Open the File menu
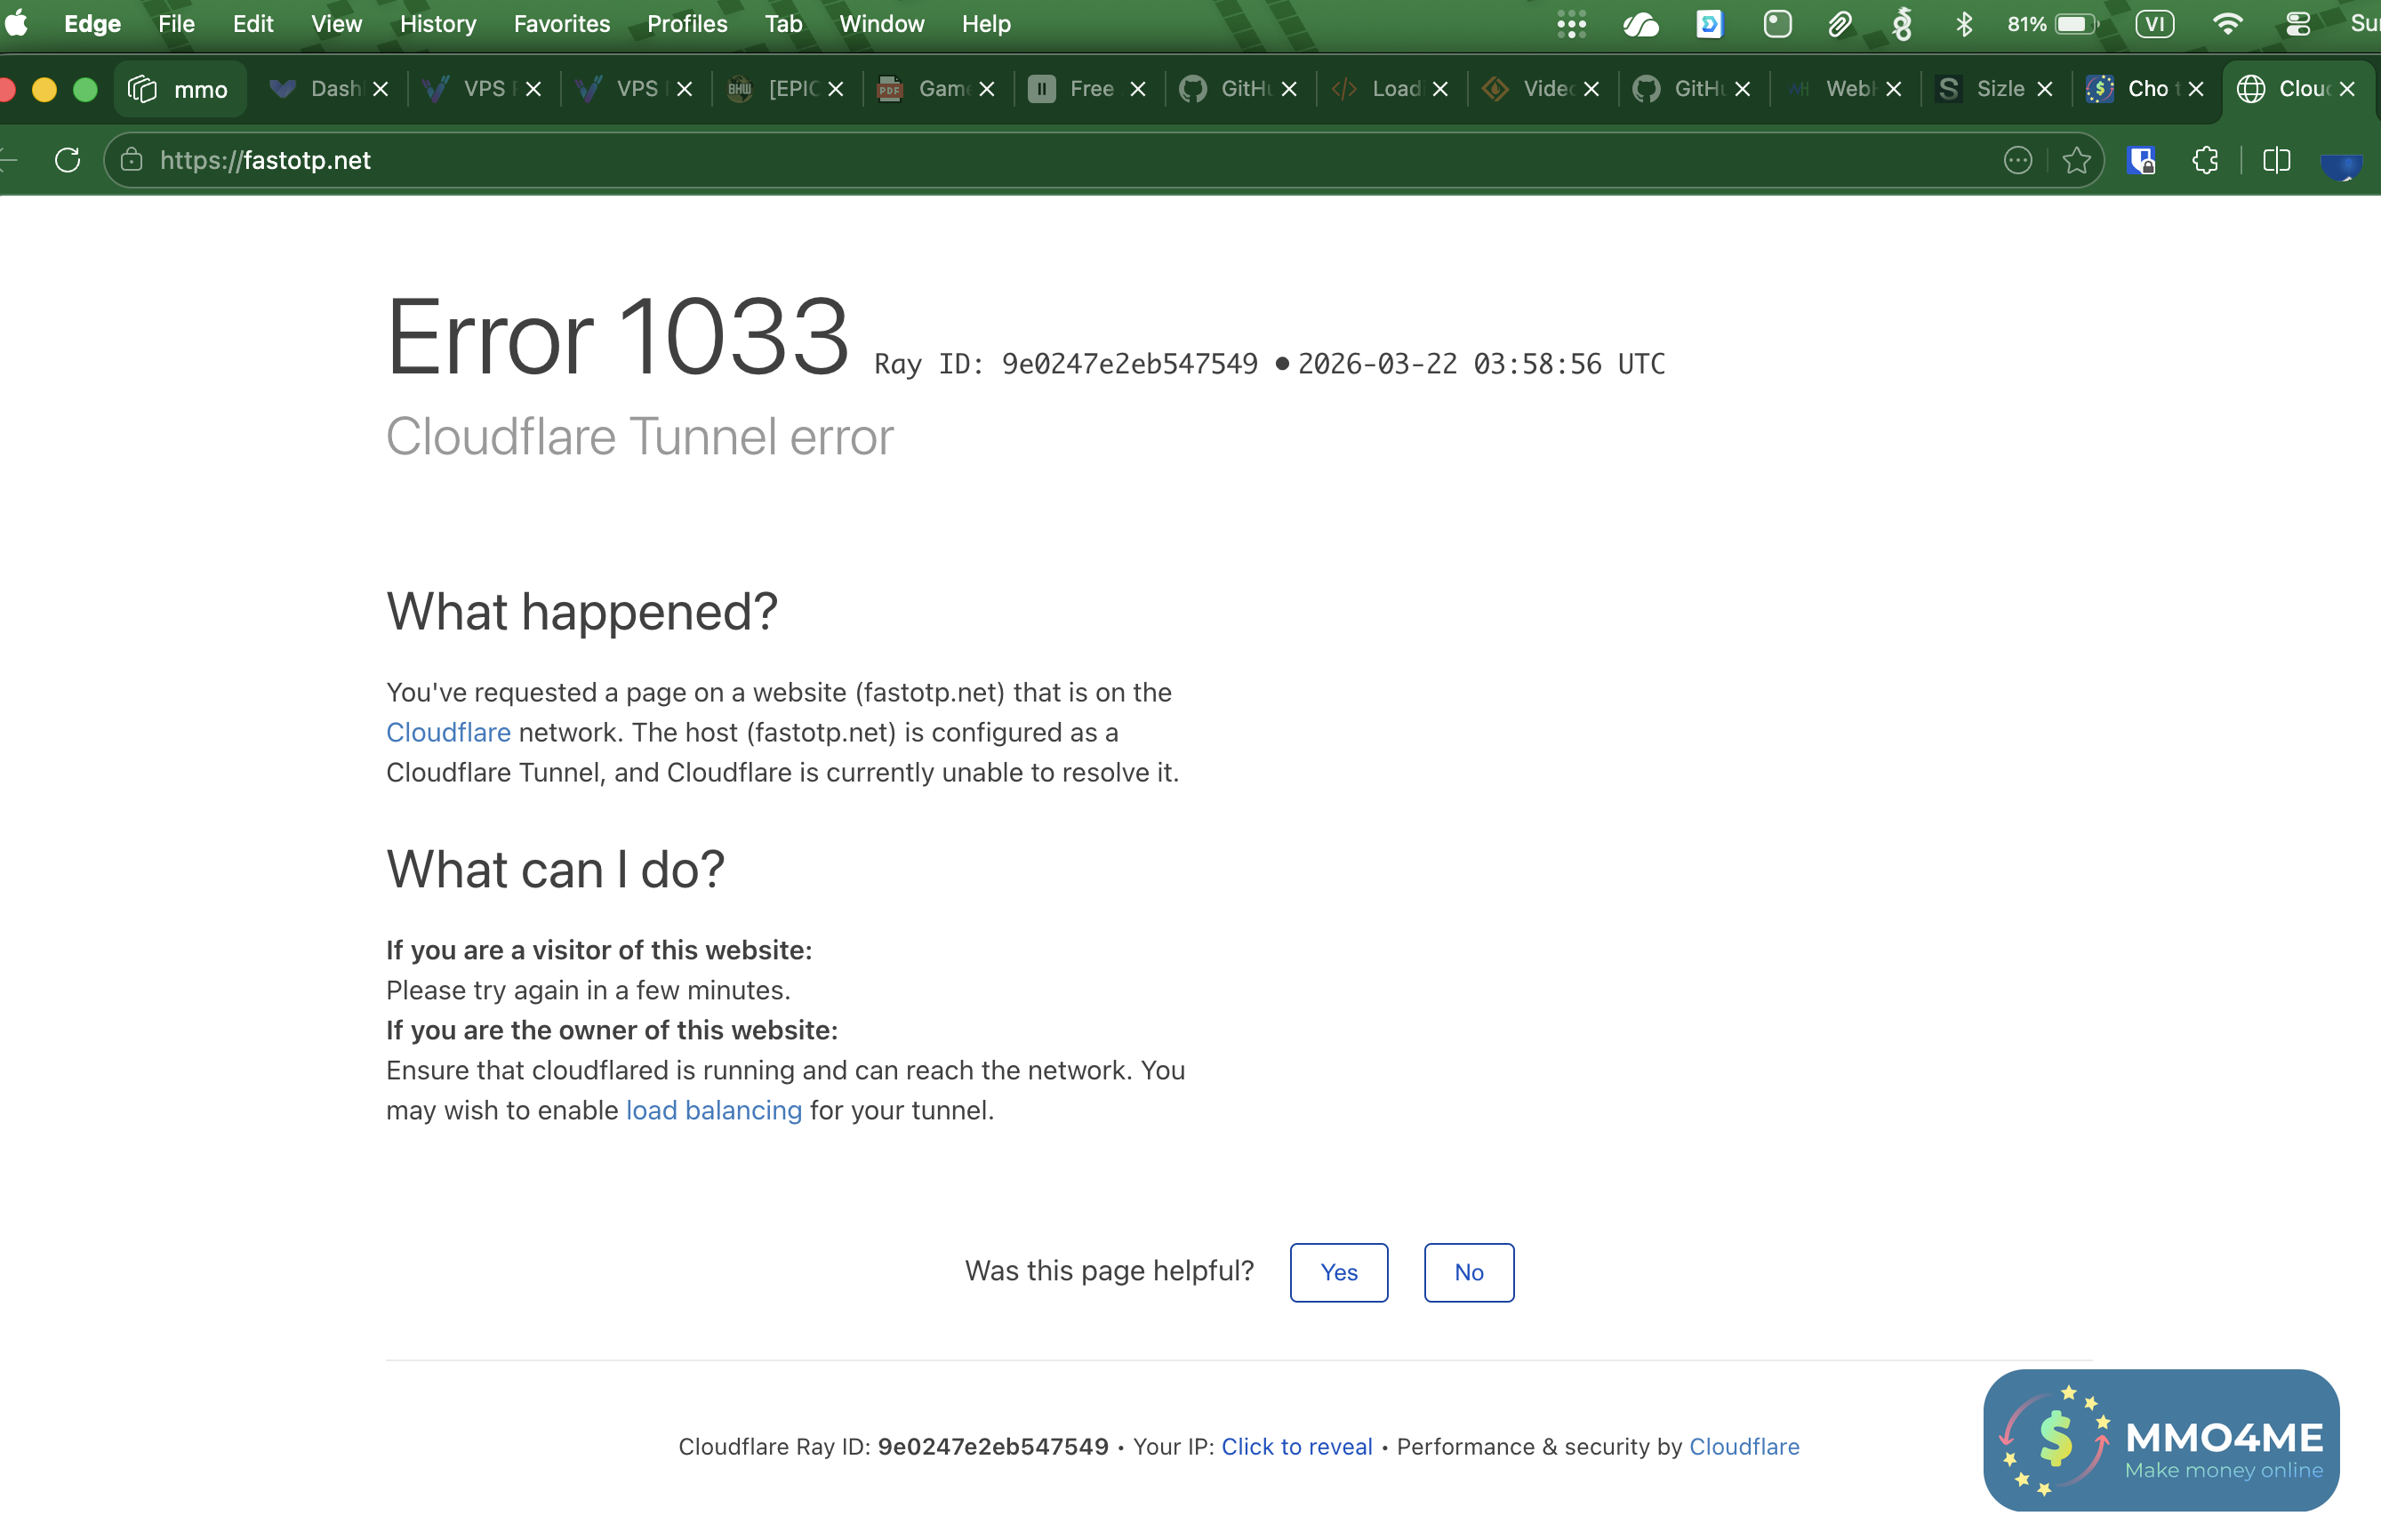This screenshot has width=2381, height=1540. (176, 23)
